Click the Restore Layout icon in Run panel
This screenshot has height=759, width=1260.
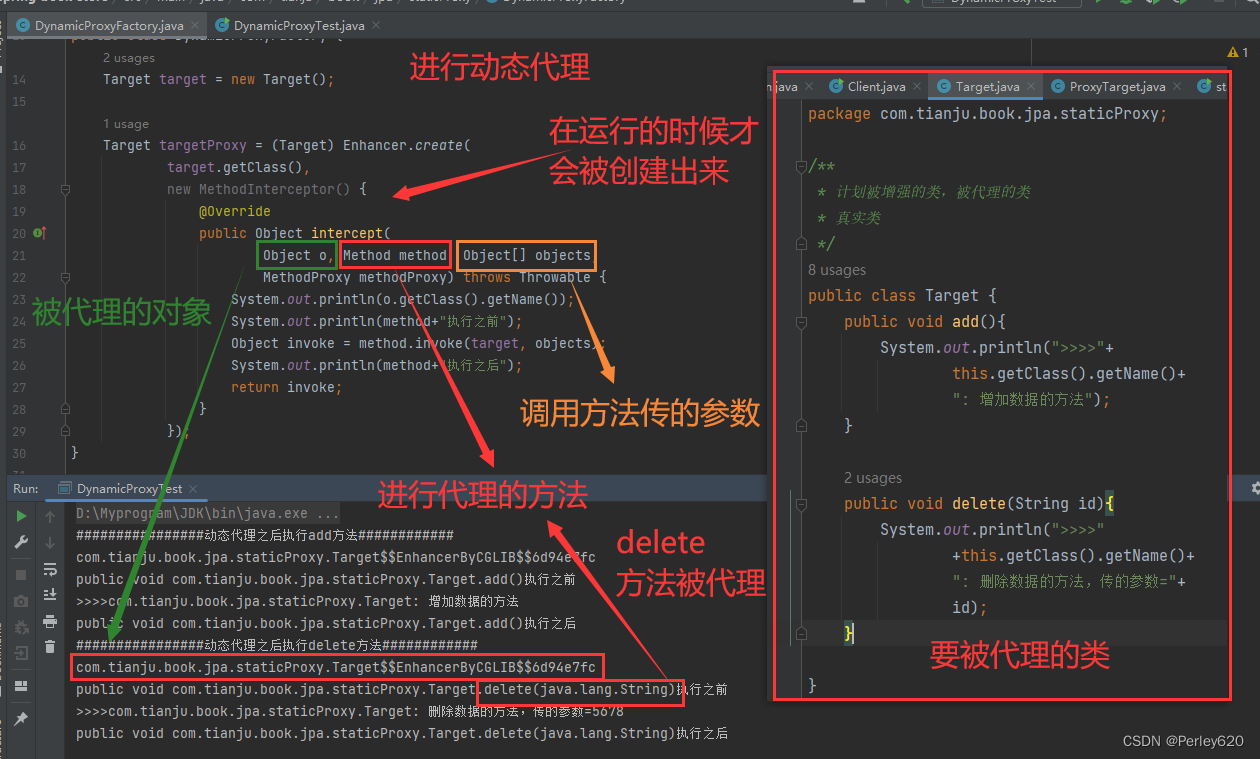coord(21,686)
